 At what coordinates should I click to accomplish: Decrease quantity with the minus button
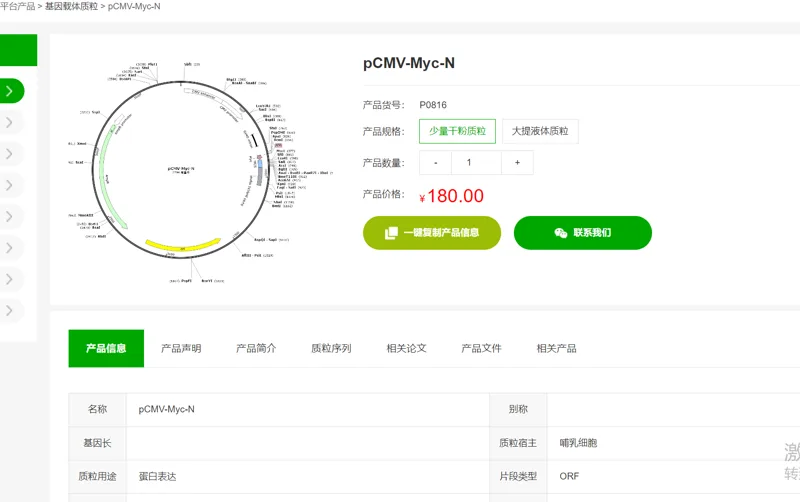[x=435, y=163]
